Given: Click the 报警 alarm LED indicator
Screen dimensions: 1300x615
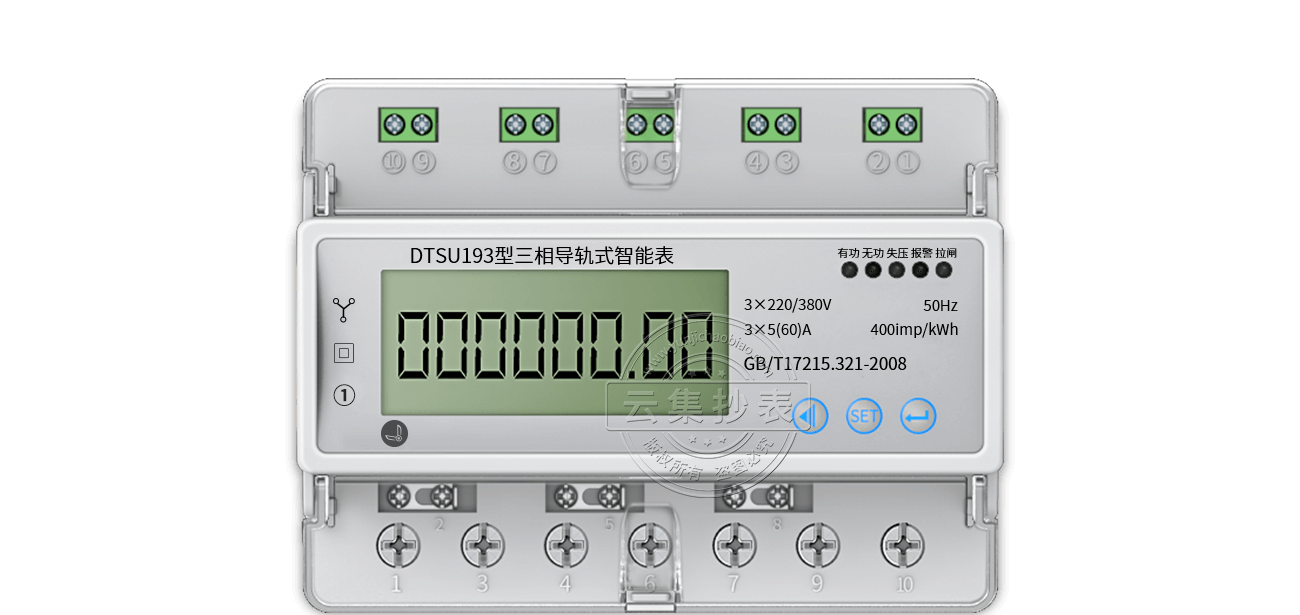Looking at the screenshot, I should click(920, 270).
